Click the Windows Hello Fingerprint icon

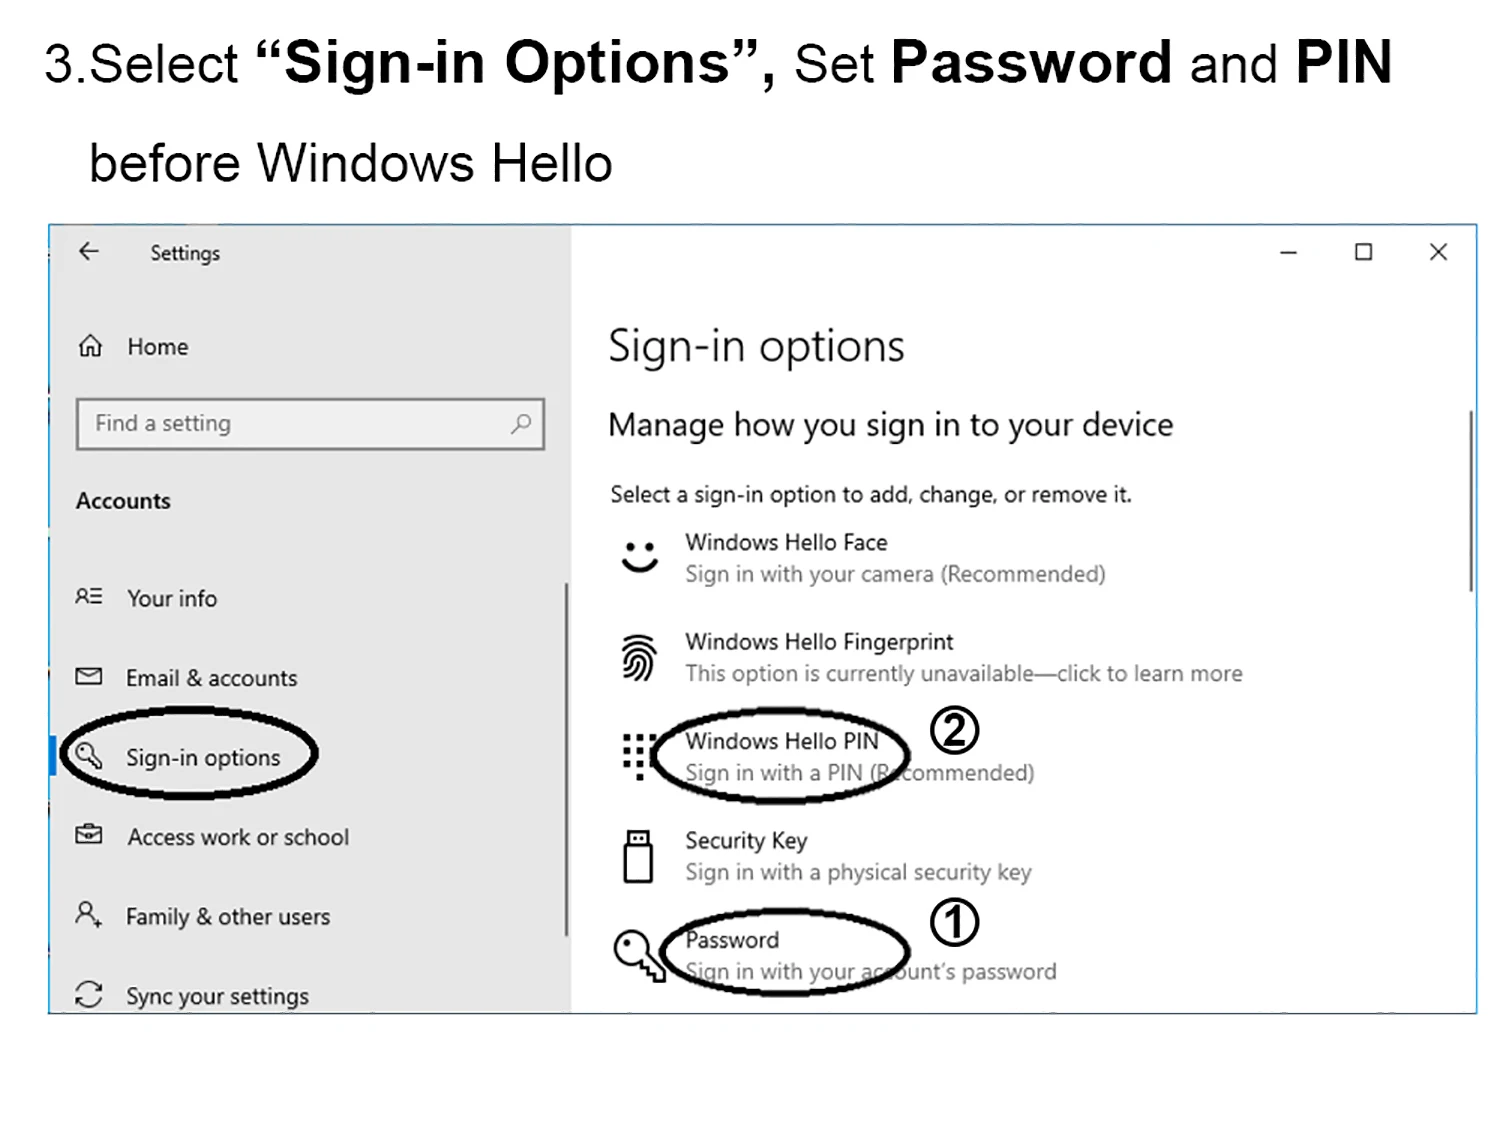638,656
